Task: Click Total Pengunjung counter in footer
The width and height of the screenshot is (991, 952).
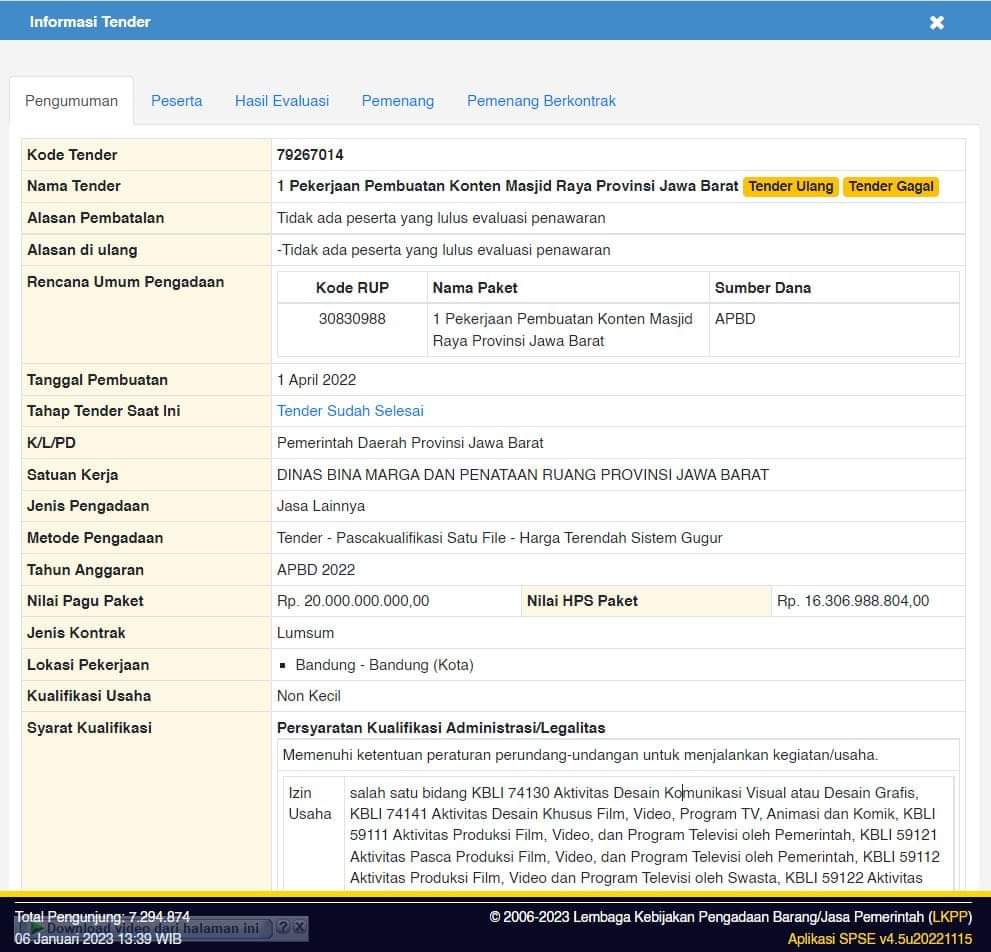Action: point(102,917)
